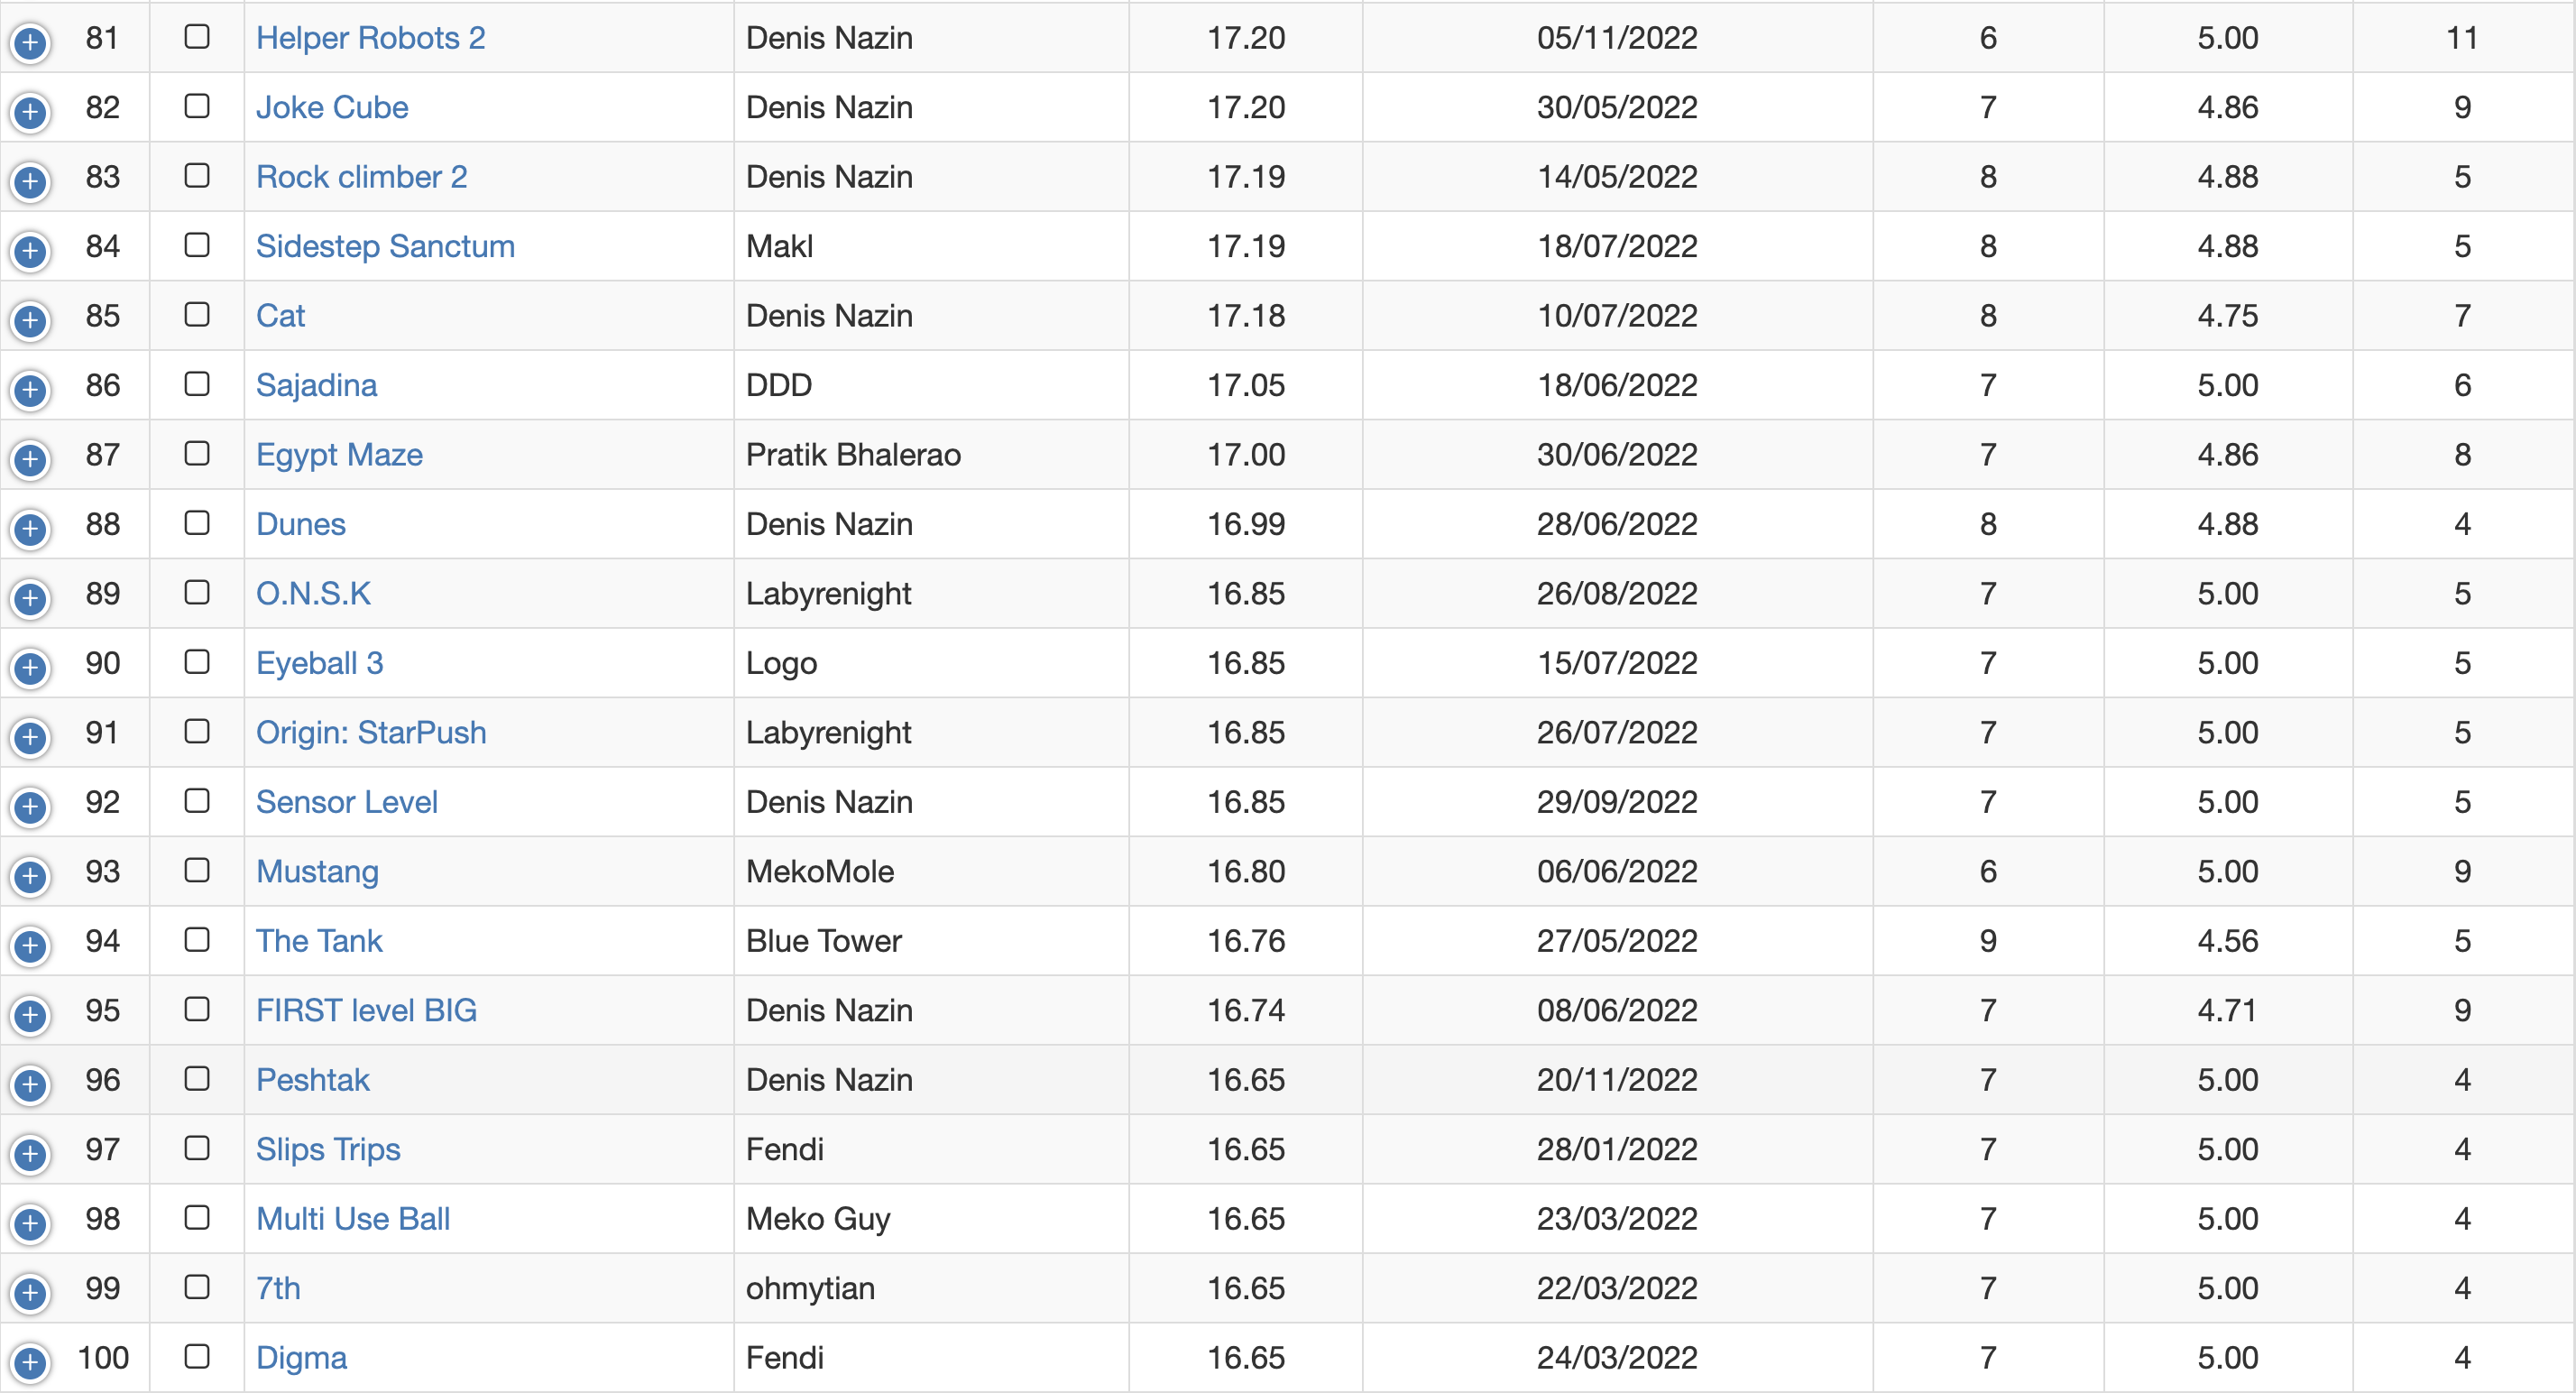Expand the Dunes row details
This screenshot has width=2576, height=1393.
(x=30, y=529)
